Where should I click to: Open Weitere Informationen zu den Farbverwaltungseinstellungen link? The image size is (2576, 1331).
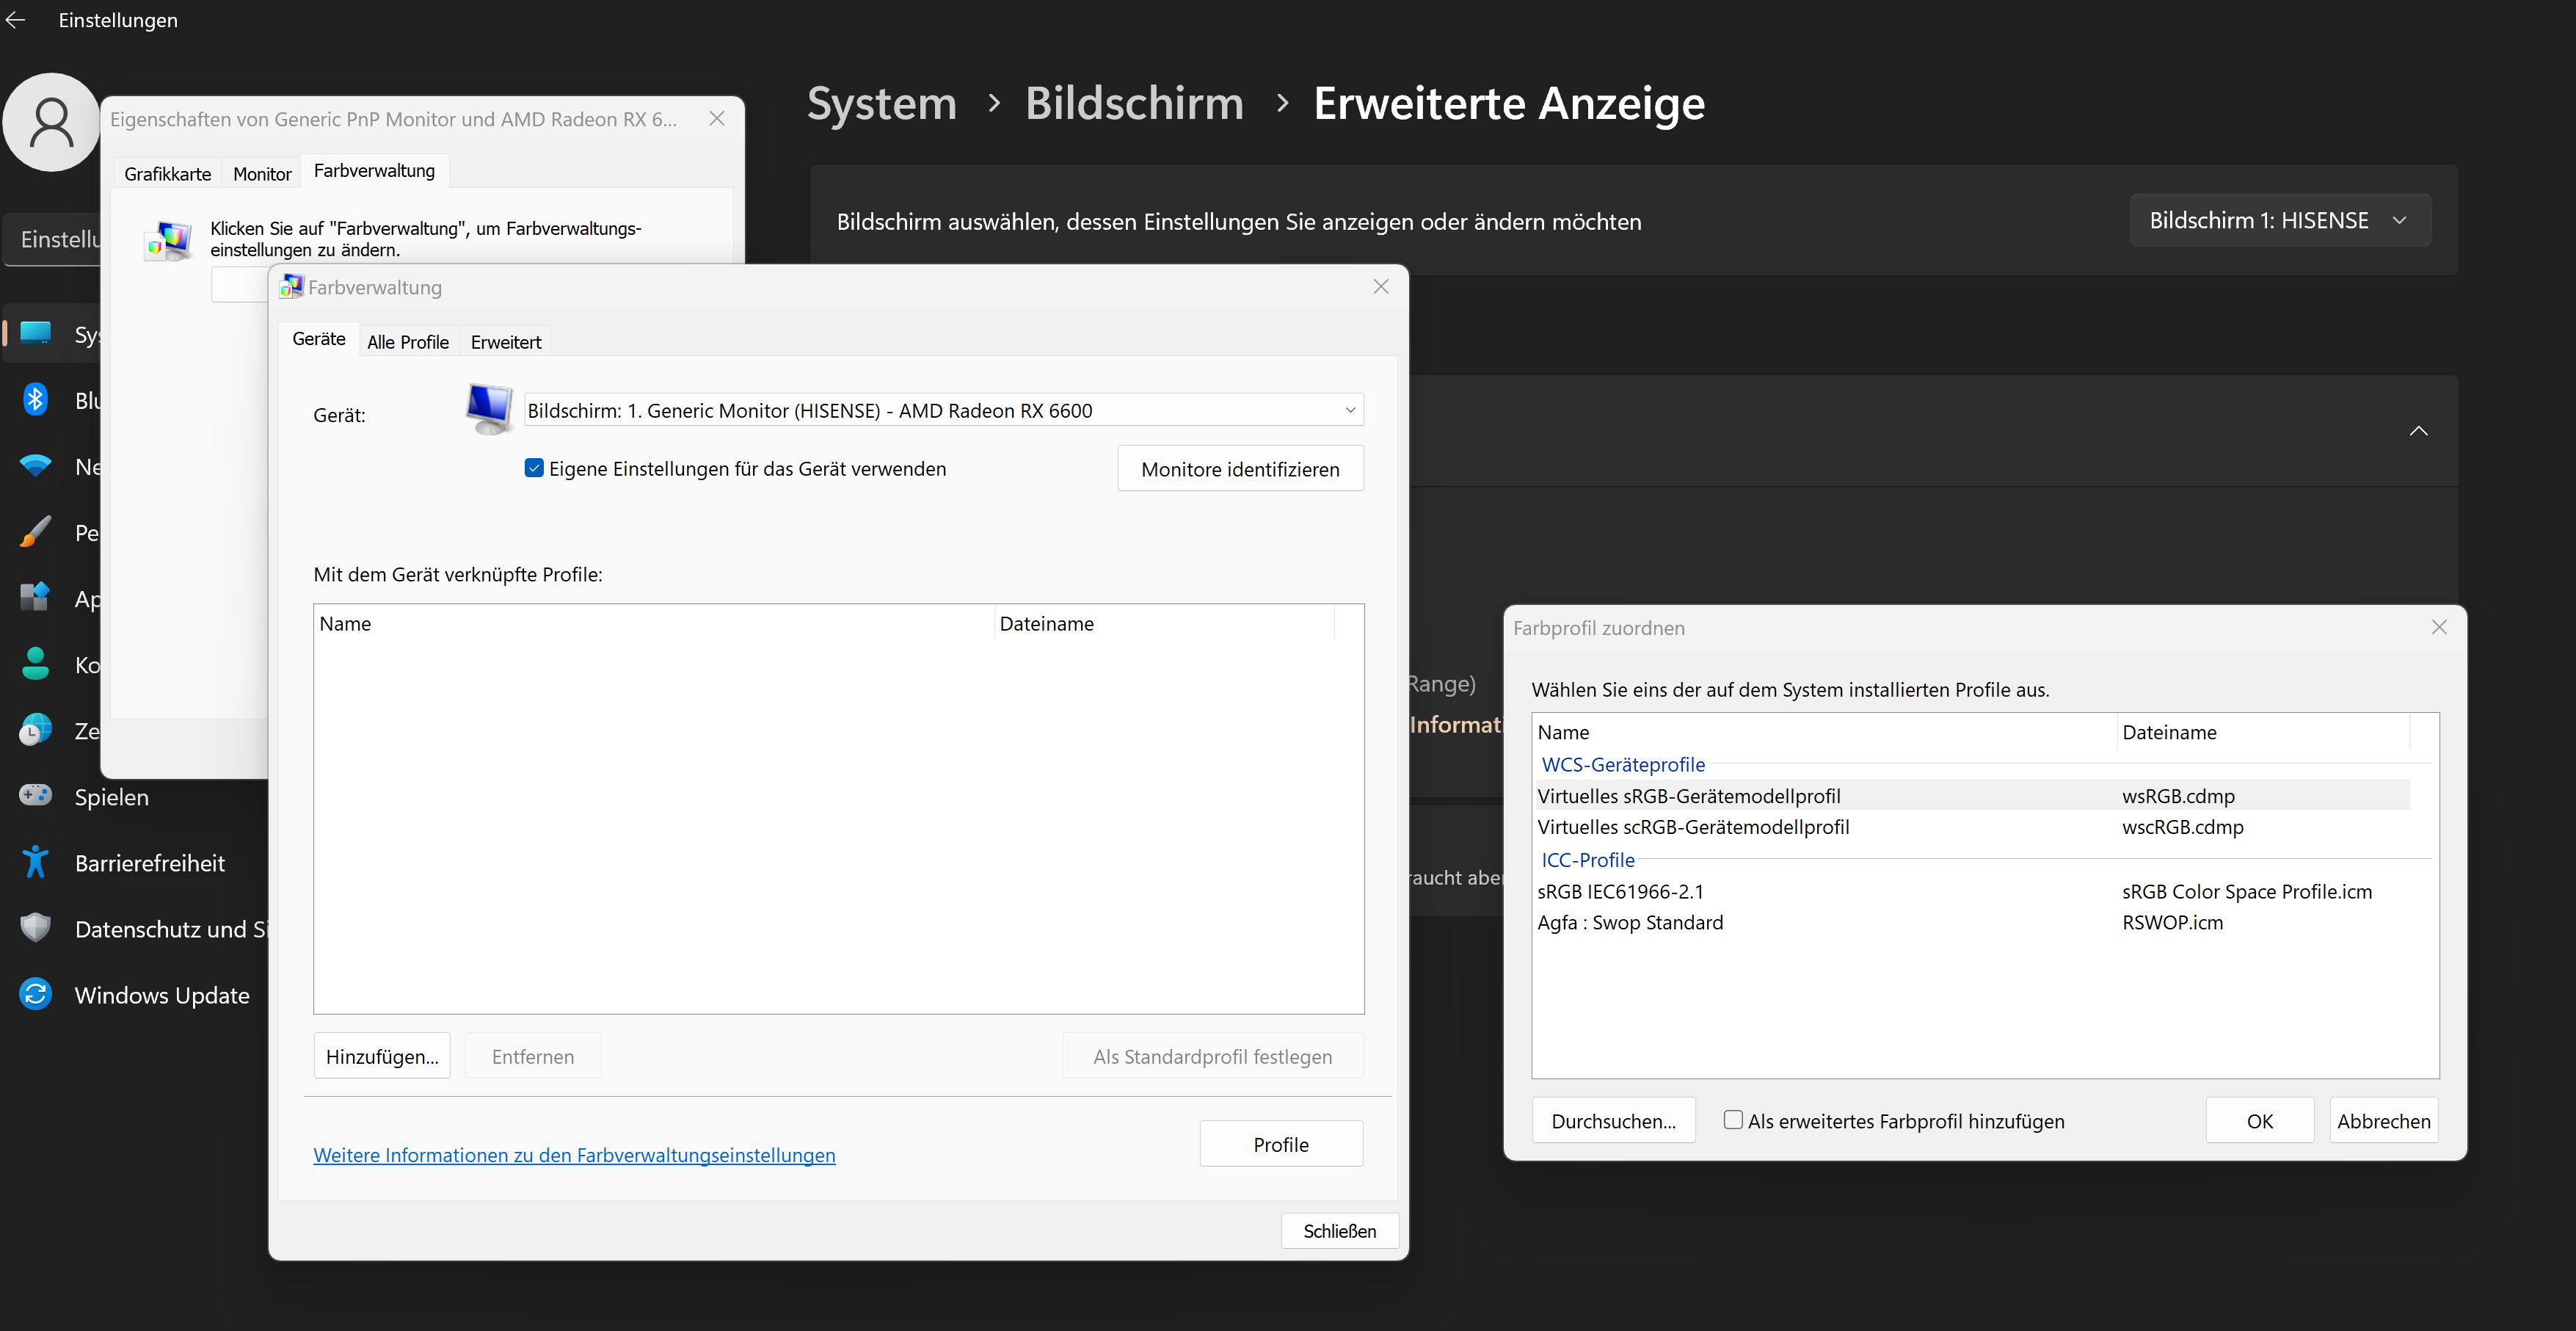574,1155
